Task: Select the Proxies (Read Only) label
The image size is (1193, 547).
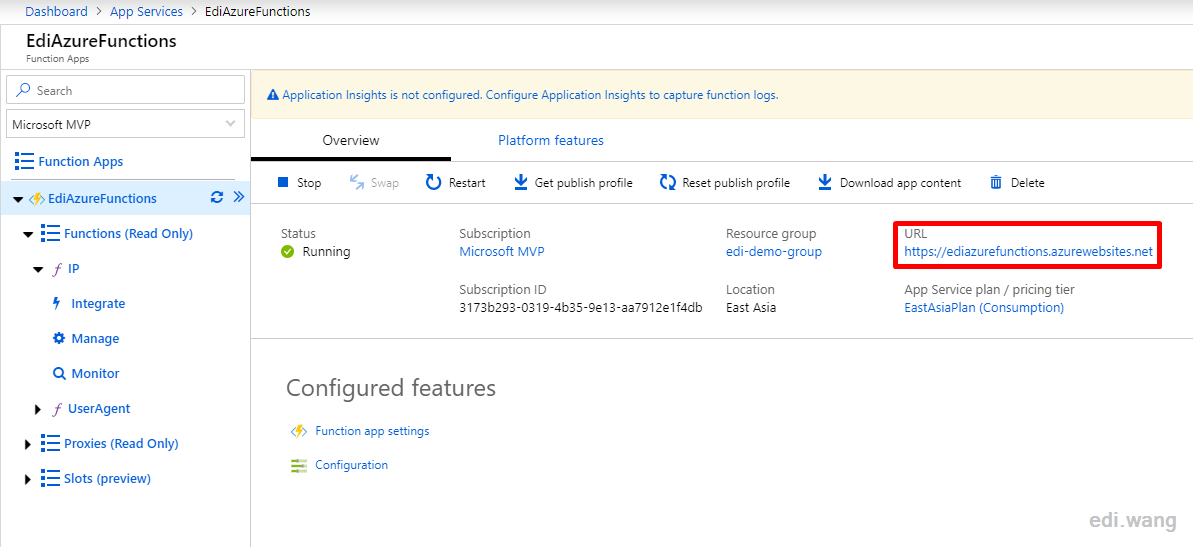Action: (x=121, y=444)
